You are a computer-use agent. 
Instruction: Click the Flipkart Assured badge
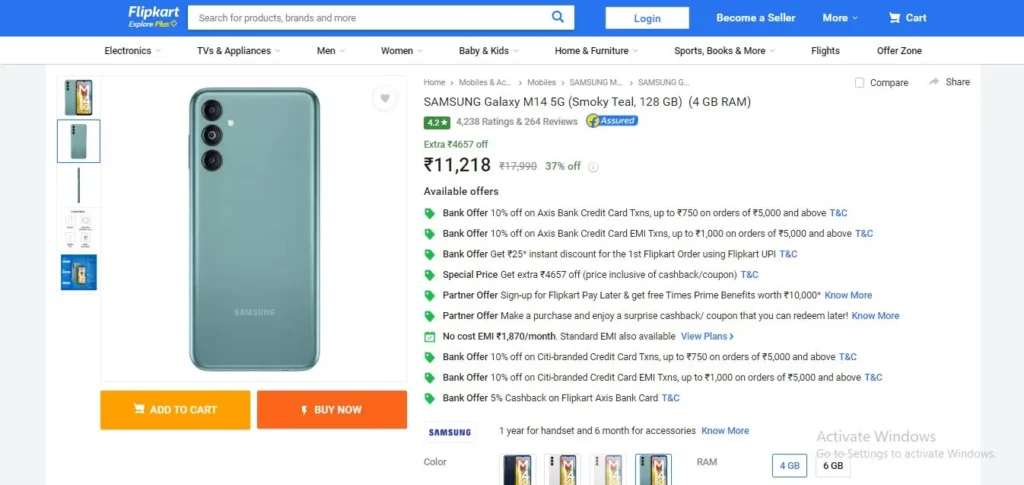(x=612, y=121)
